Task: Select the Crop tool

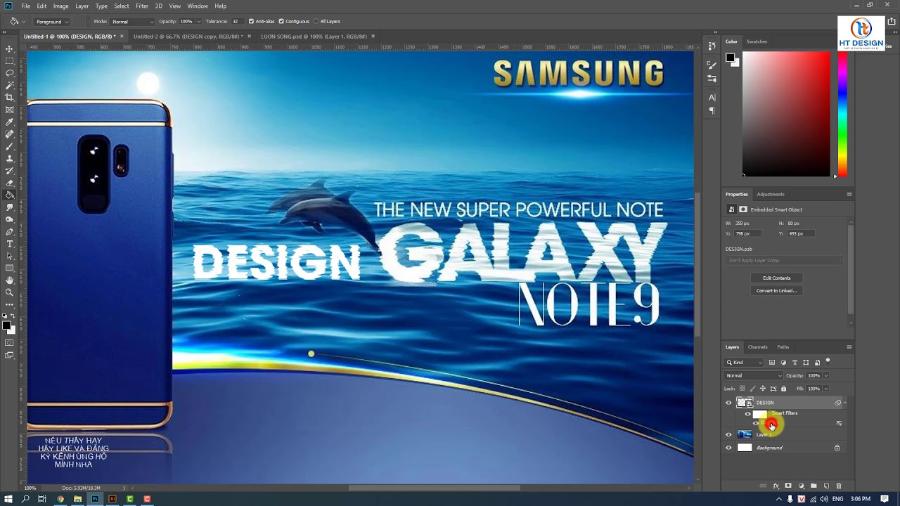Action: coord(10,97)
